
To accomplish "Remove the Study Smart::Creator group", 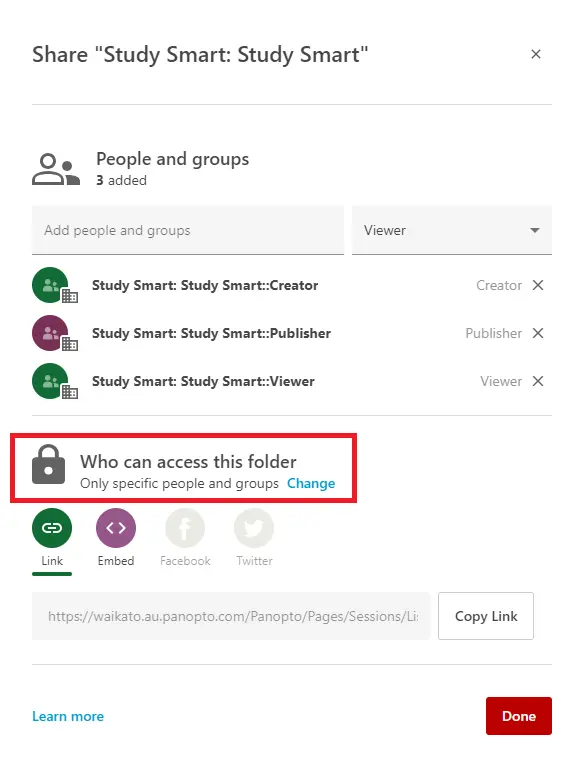I will point(538,285).
